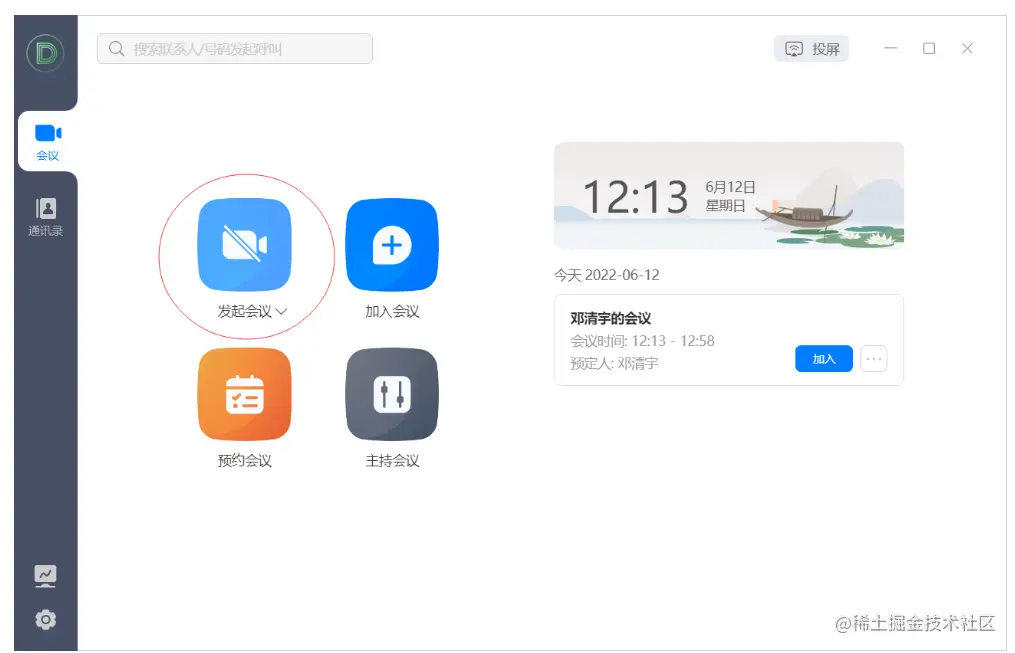Click the 主持会议 host meeting icon

point(391,393)
